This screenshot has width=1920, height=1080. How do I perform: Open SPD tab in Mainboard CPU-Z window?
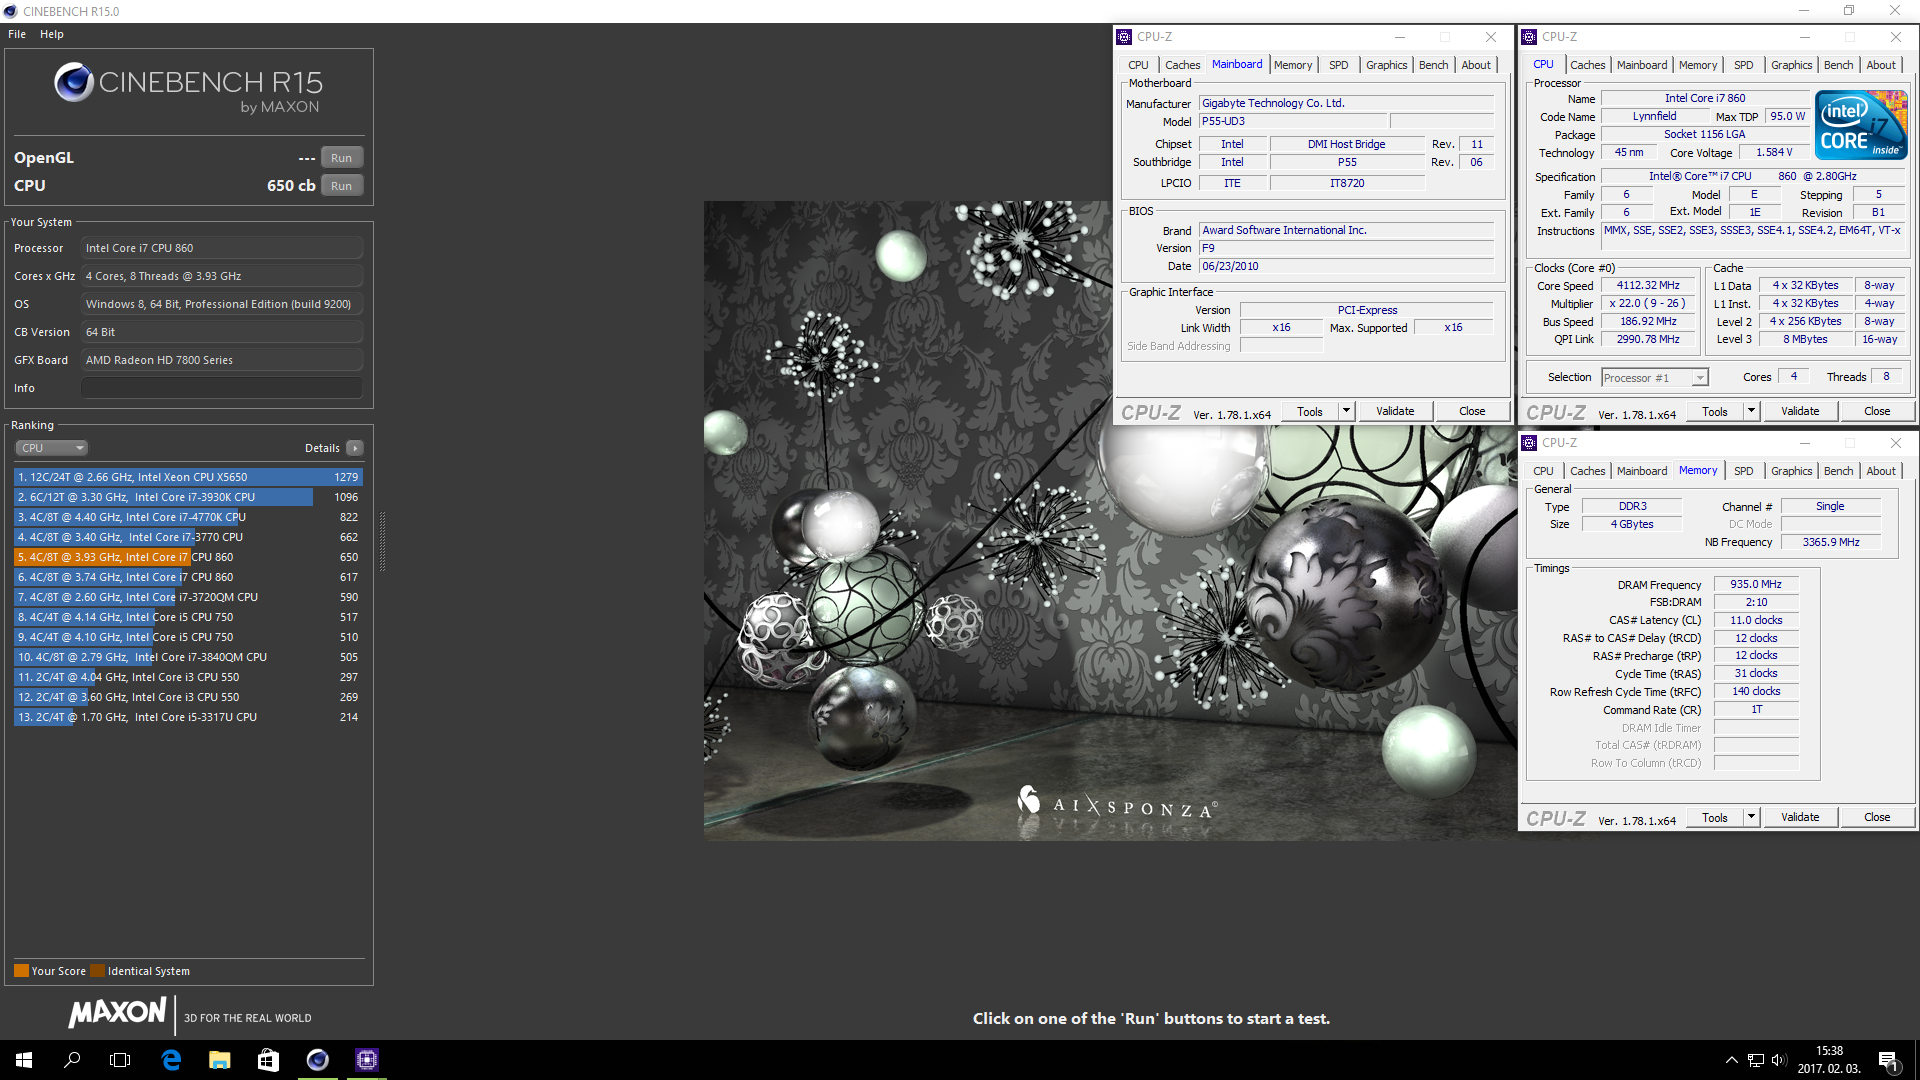click(x=1338, y=65)
